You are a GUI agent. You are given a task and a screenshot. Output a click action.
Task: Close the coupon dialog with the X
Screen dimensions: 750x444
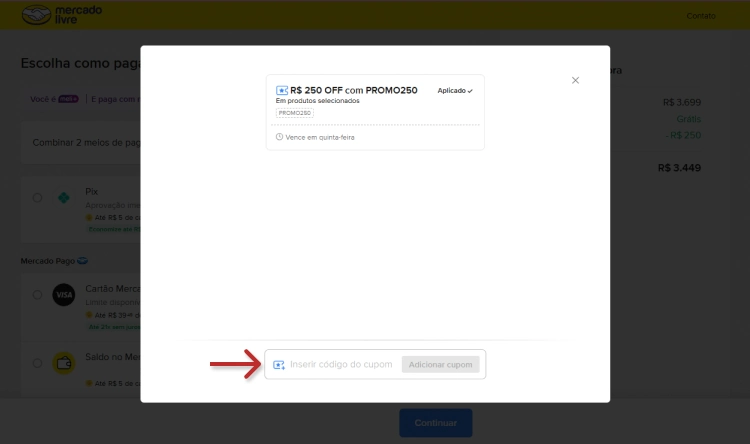[575, 80]
